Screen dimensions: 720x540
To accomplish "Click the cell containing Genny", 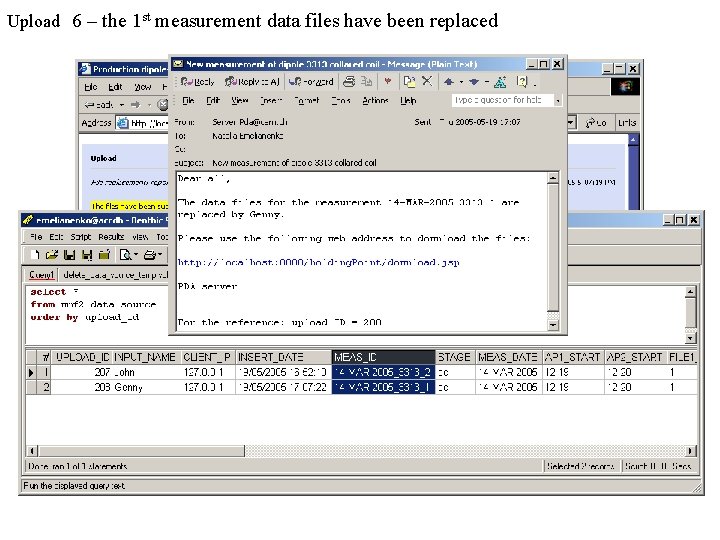I will click(146, 388).
